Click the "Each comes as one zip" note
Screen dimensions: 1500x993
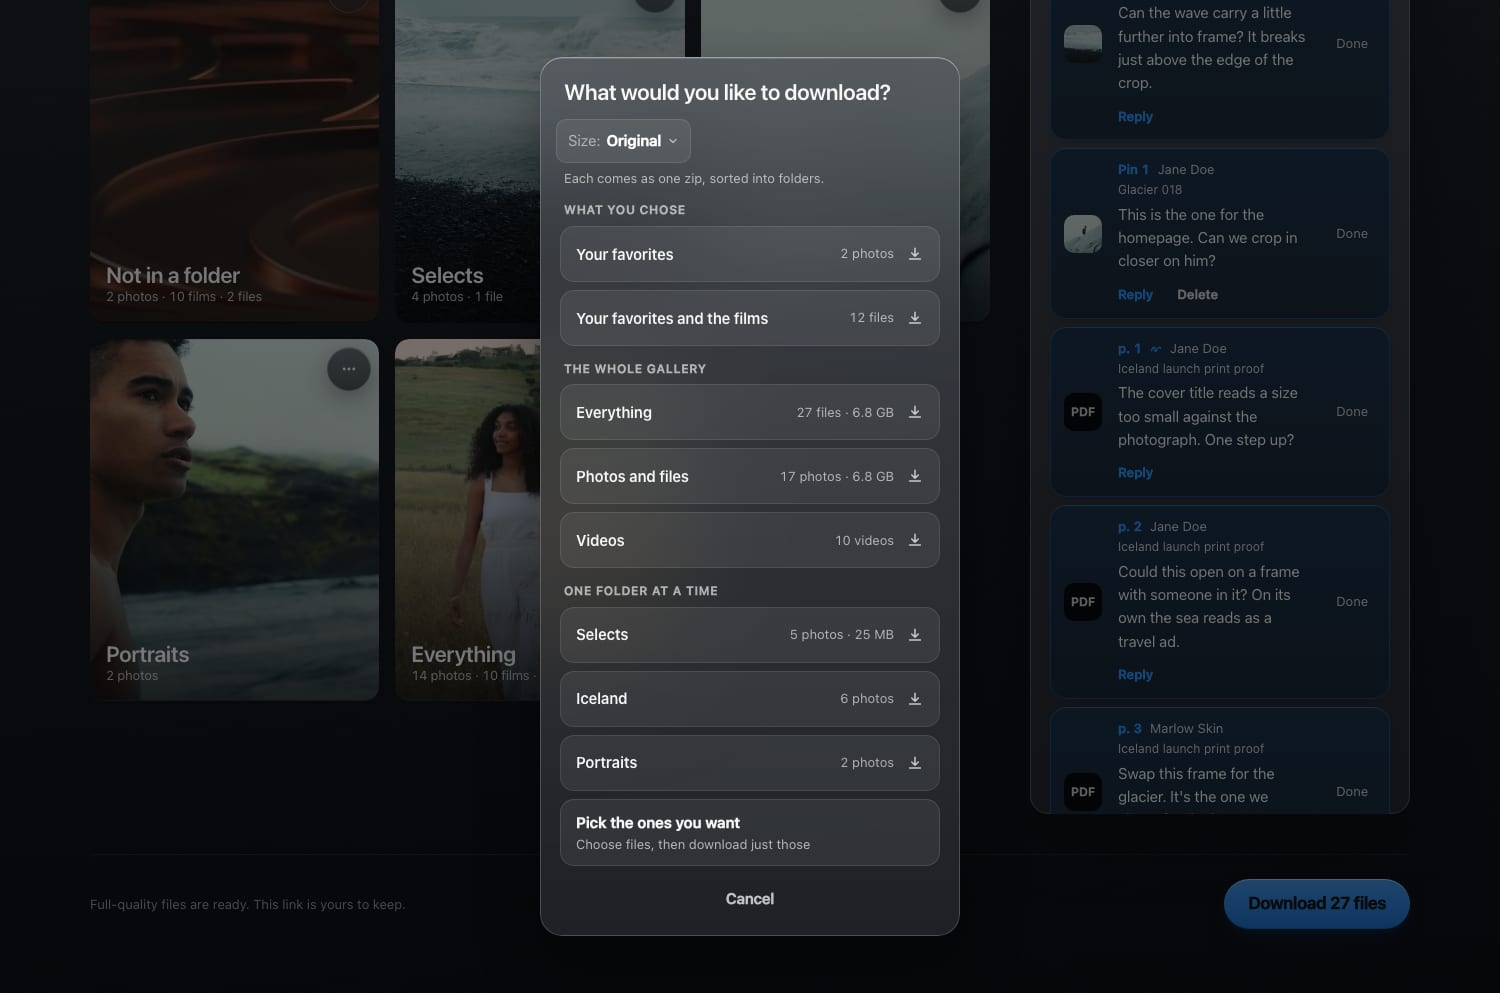694,179
